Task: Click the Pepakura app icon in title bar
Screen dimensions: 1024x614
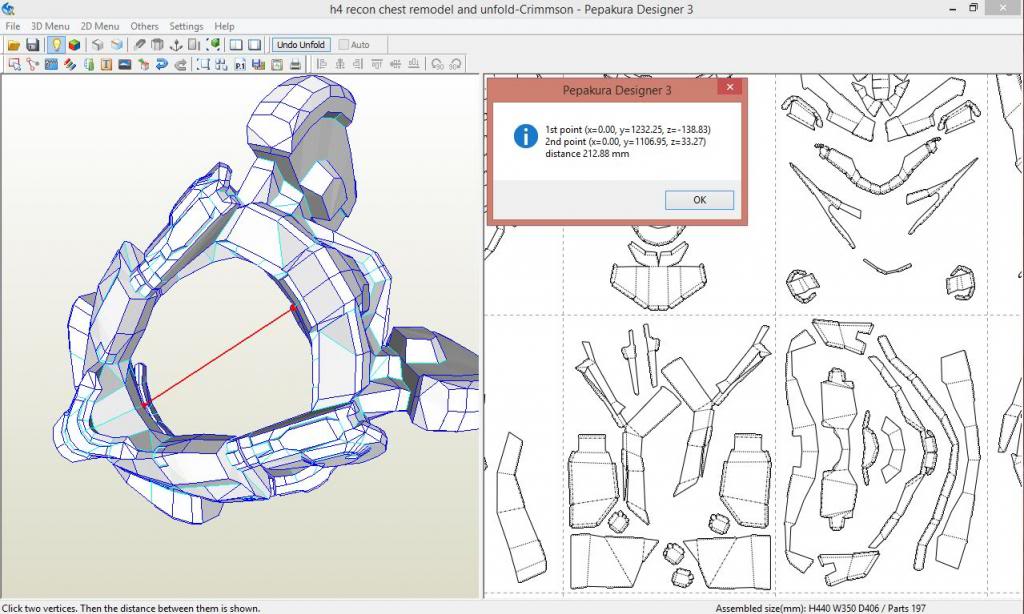Action: pyautogui.click(x=8, y=8)
